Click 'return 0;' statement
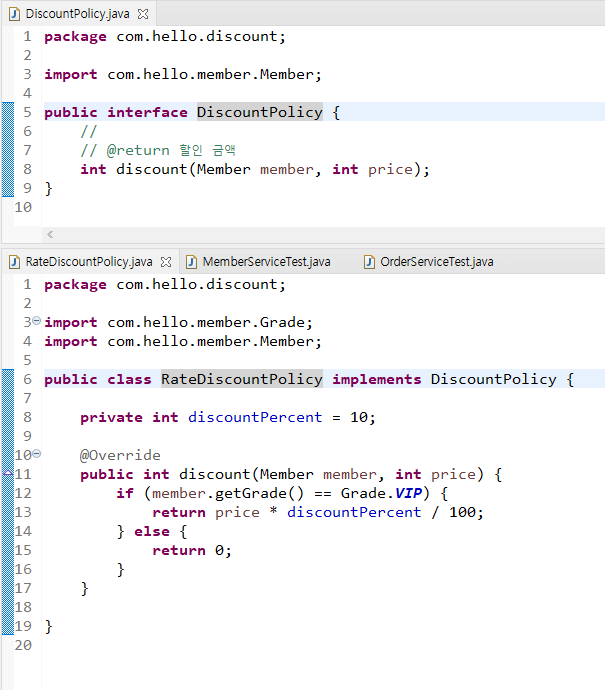Image resolution: width=605 pixels, height=690 pixels. [192, 550]
